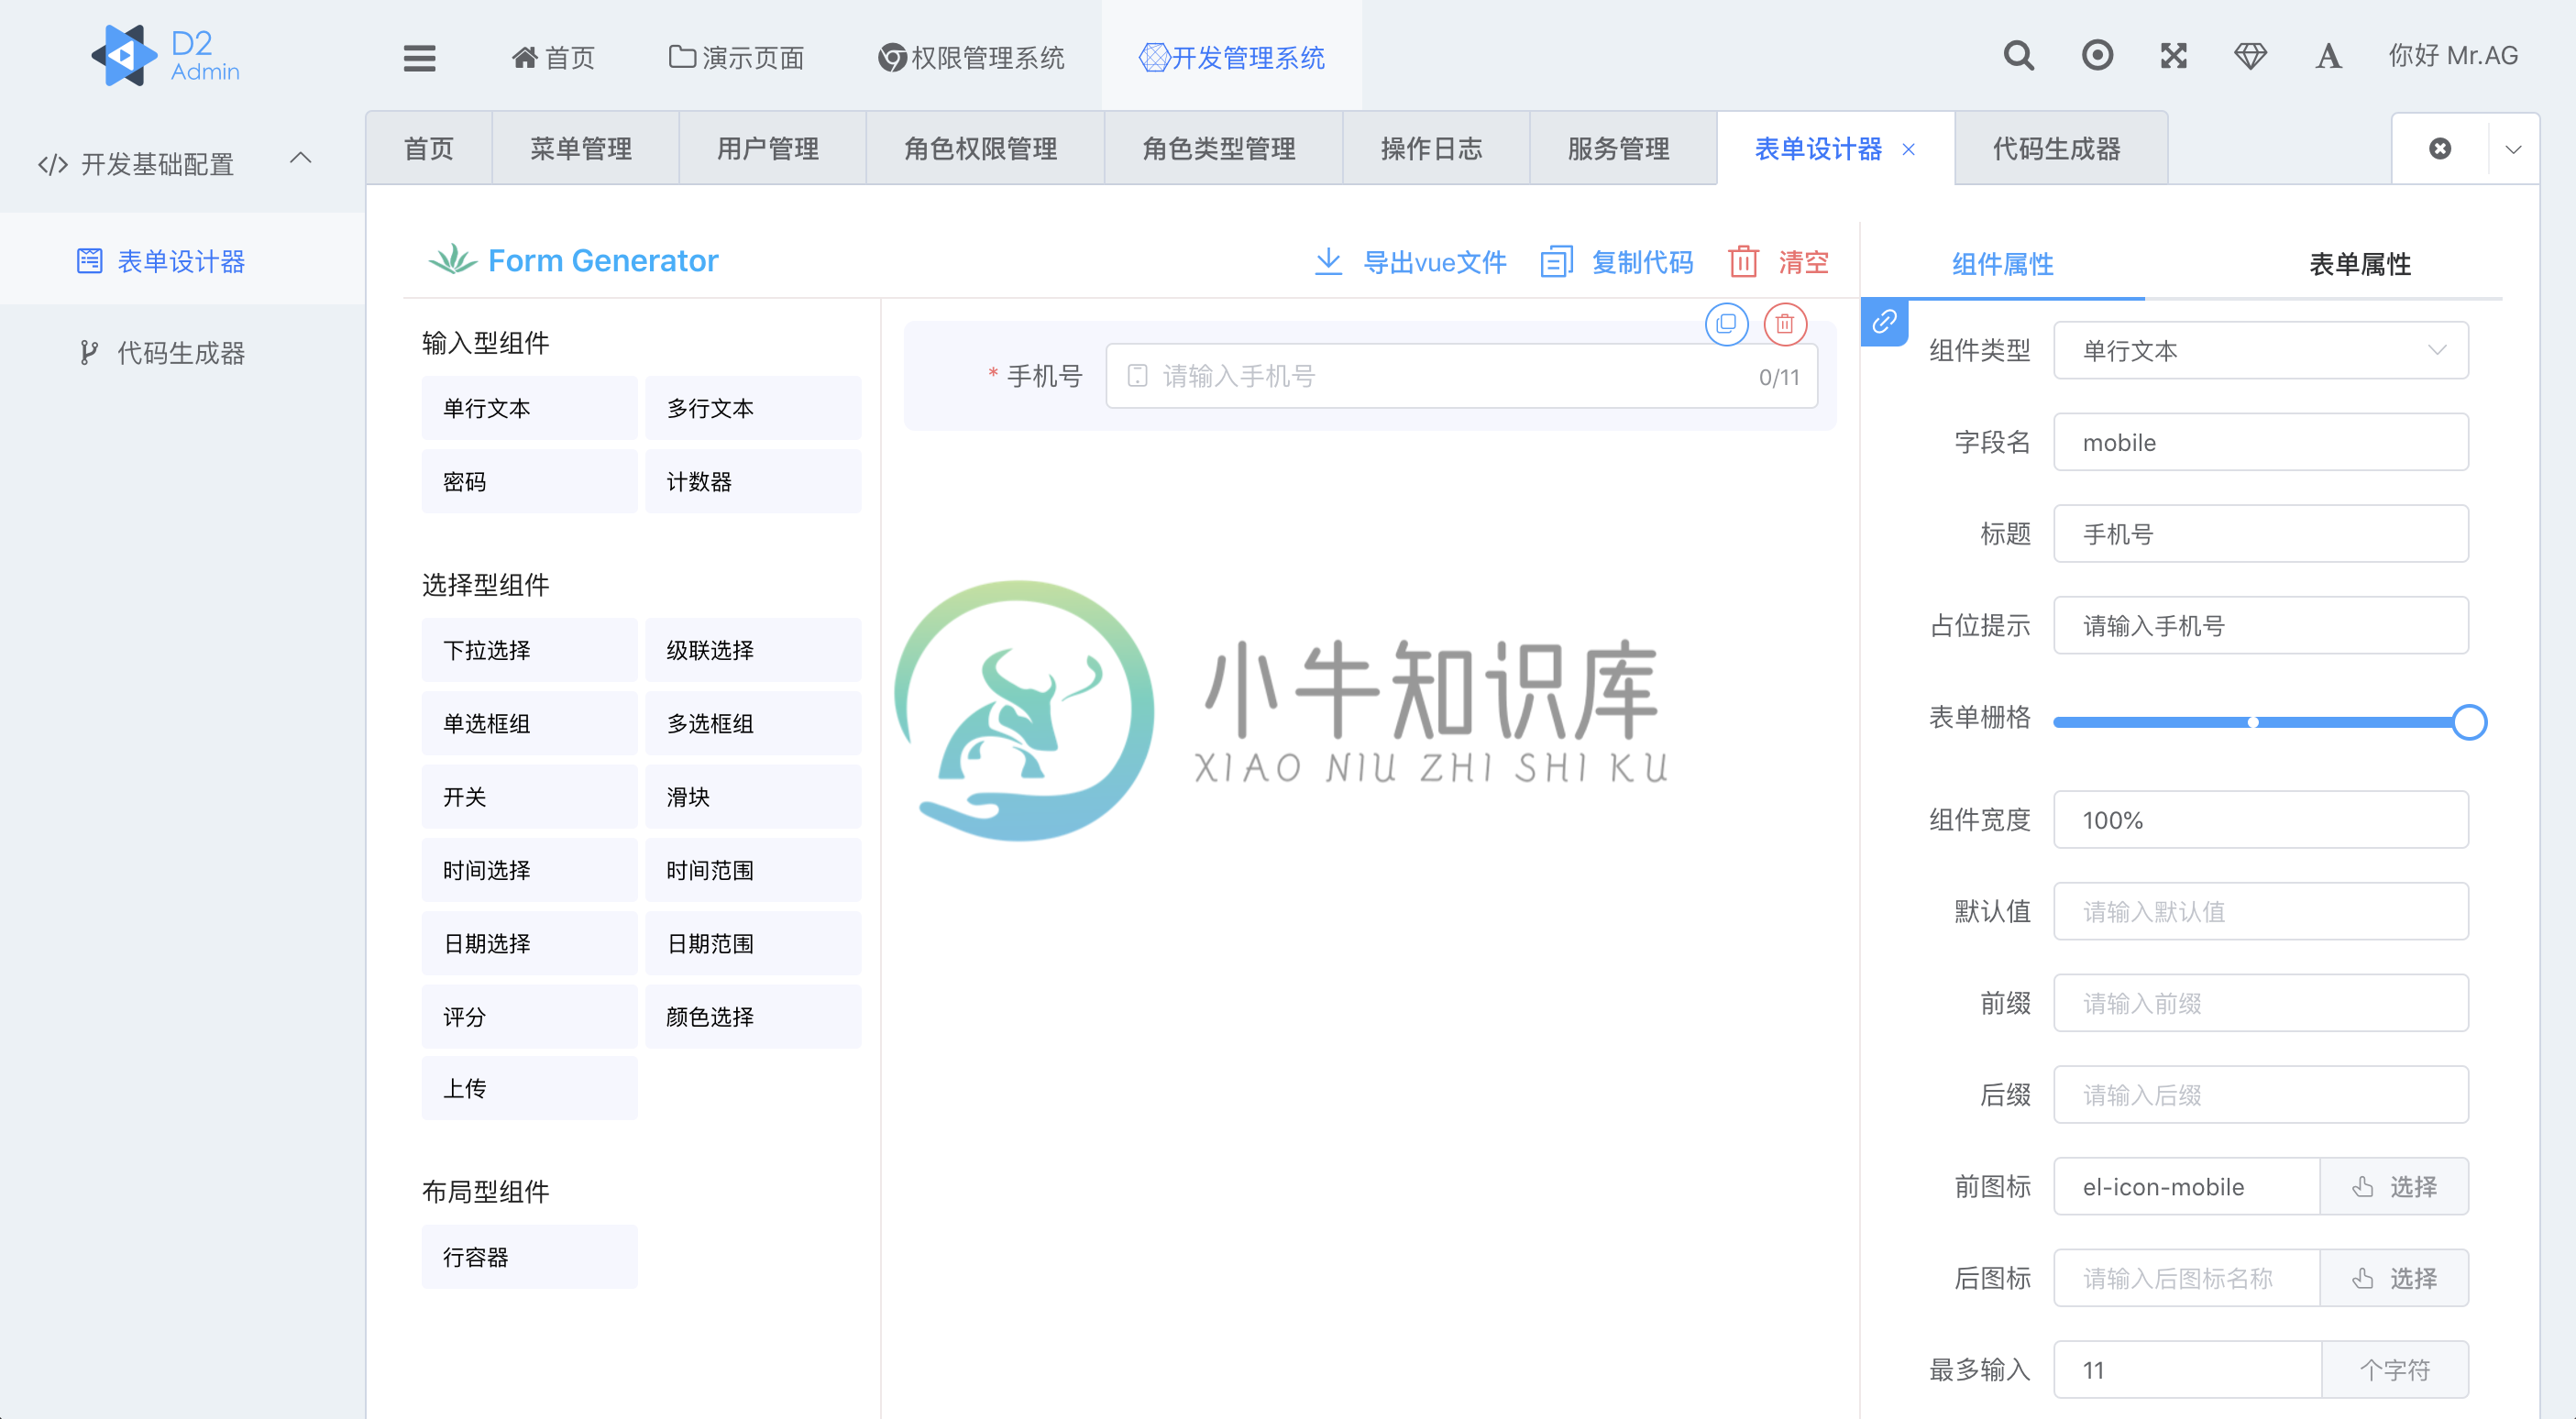
Task: Select the 表单属性 properties tab
Action: (2359, 264)
